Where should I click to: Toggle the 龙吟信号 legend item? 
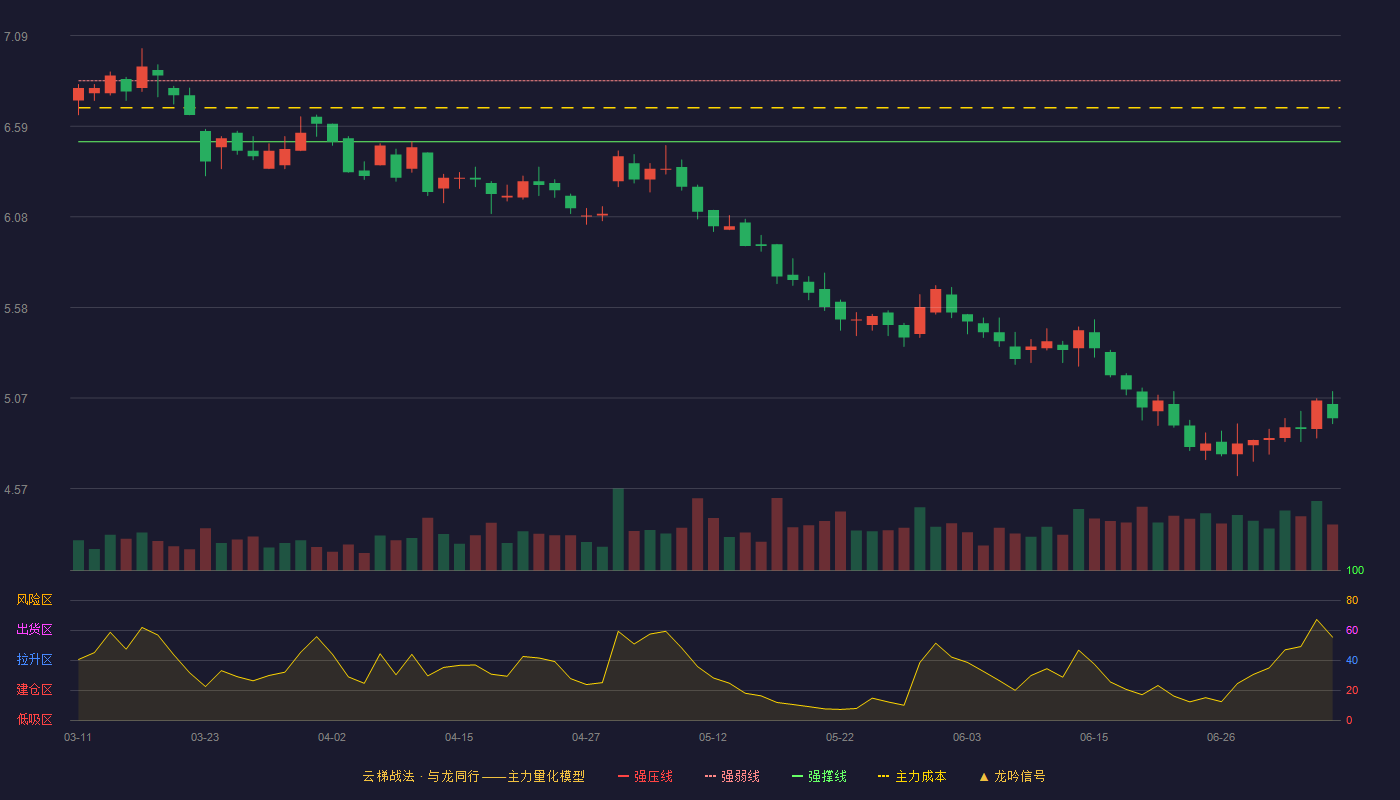[x=1012, y=776]
